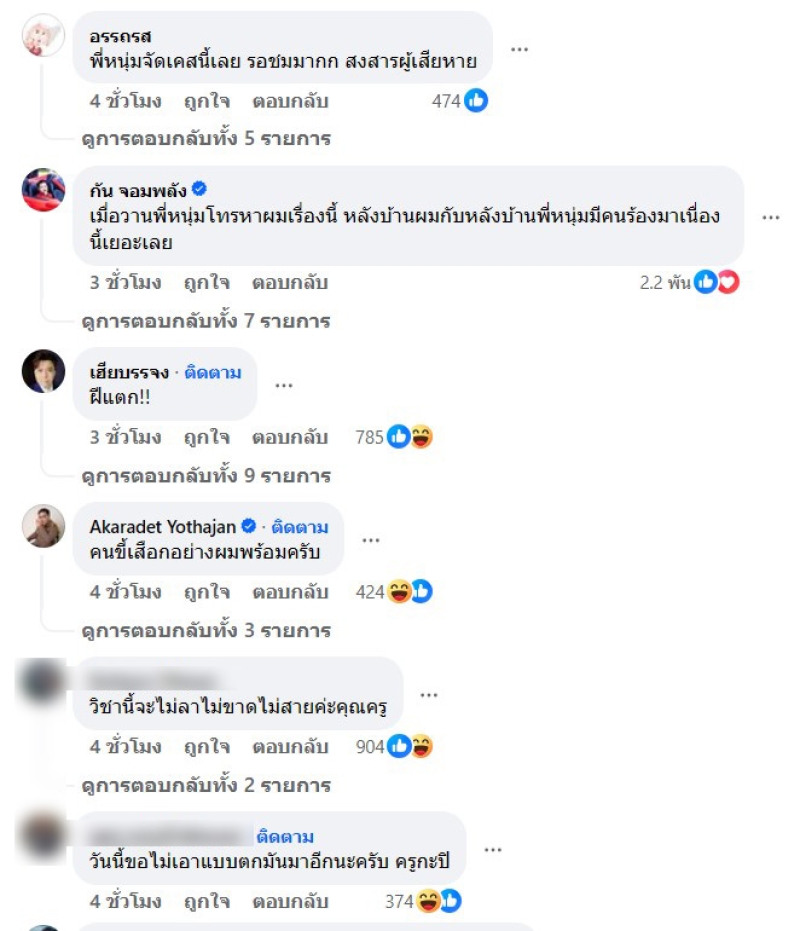Open three-dot menu on กัน จอมพลัง comment
Viewport: 800px width, 931px height.
click(x=770, y=217)
